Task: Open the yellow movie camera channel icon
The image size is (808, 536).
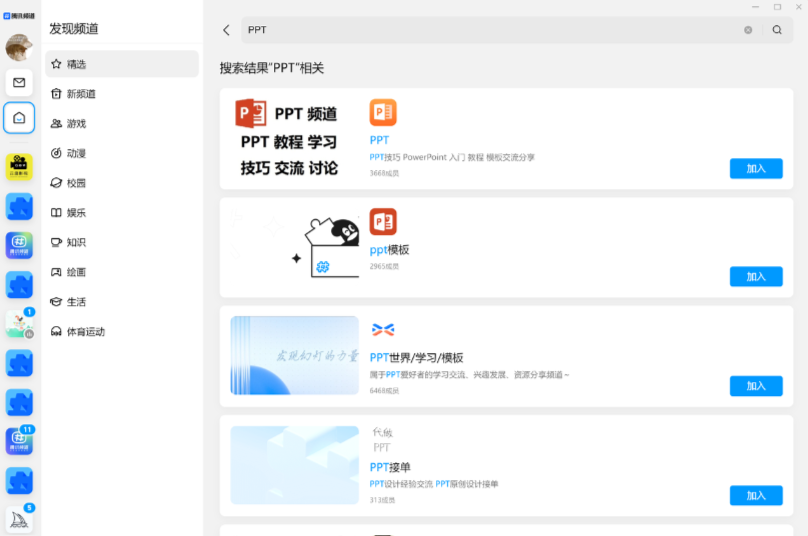Action: click(19, 167)
